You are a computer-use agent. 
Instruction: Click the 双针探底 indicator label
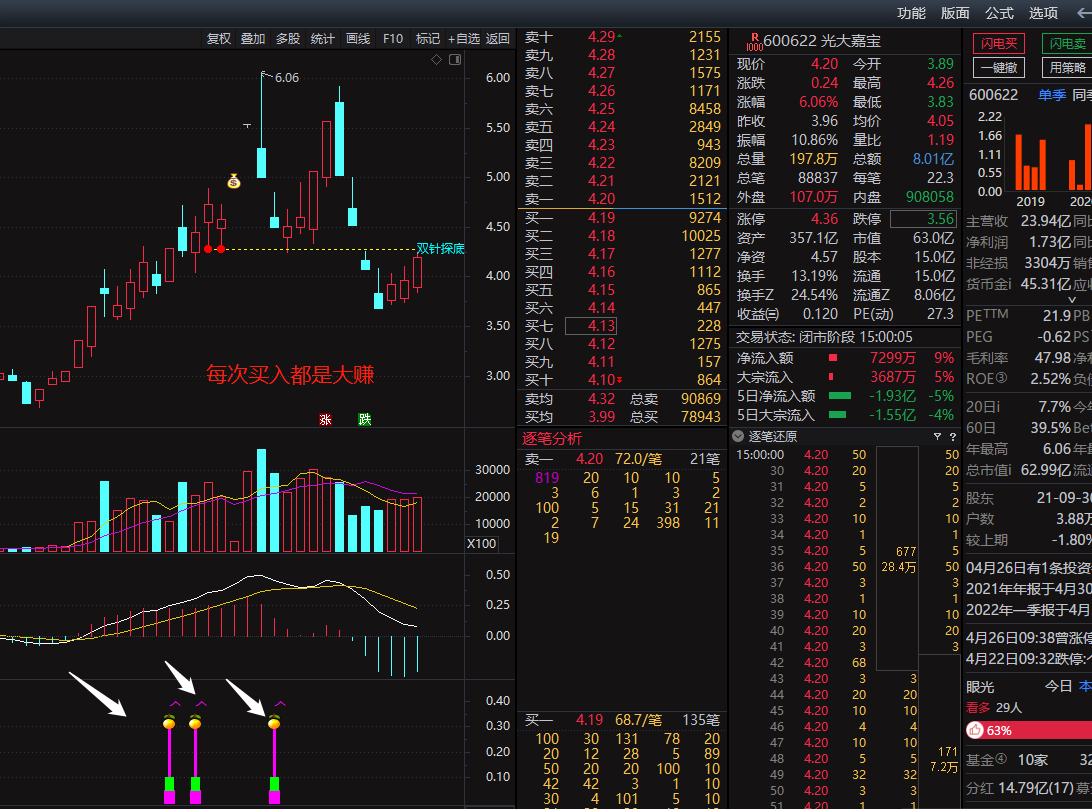(440, 249)
